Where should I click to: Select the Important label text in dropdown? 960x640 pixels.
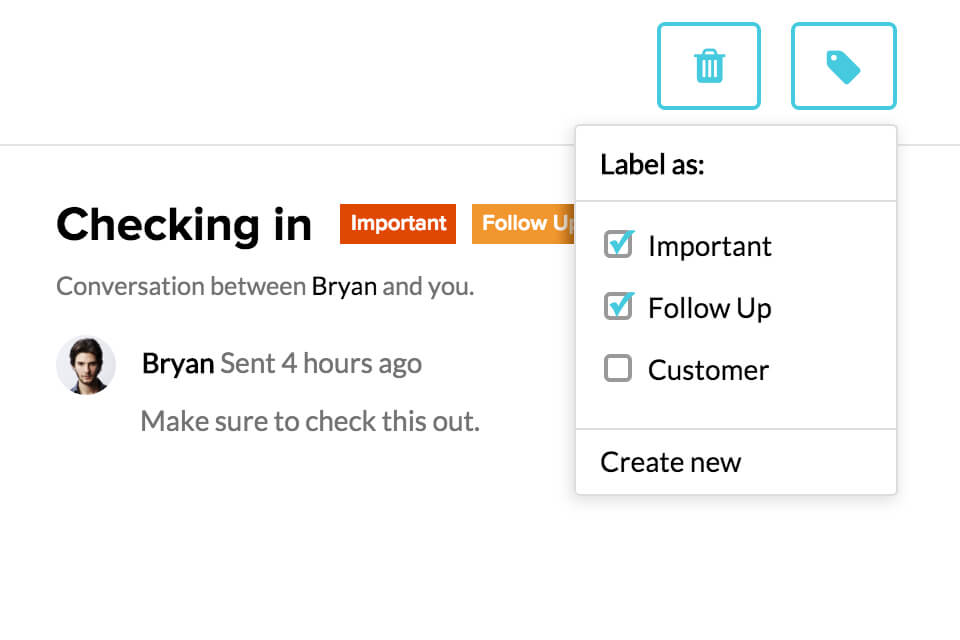(709, 246)
